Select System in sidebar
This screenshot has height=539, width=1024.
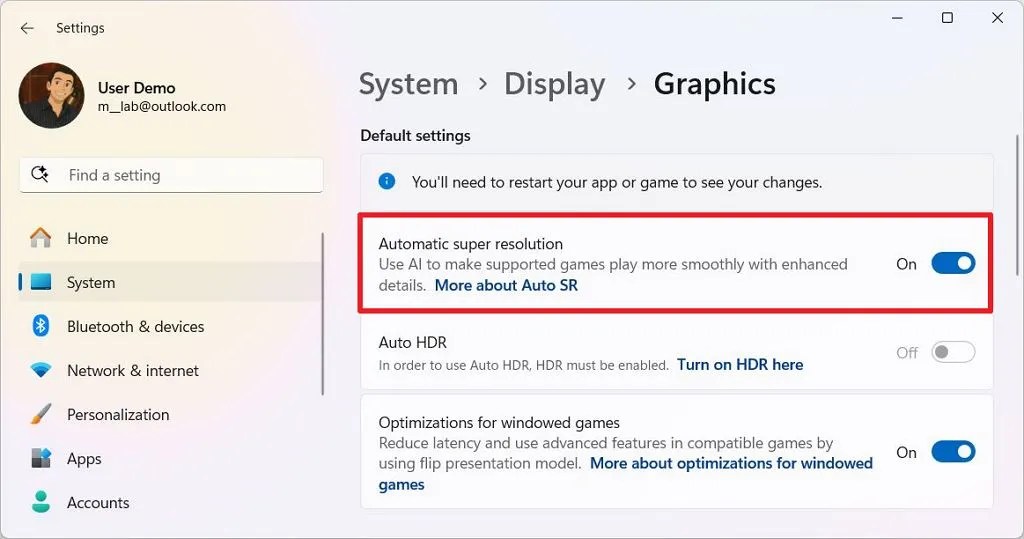click(x=171, y=282)
